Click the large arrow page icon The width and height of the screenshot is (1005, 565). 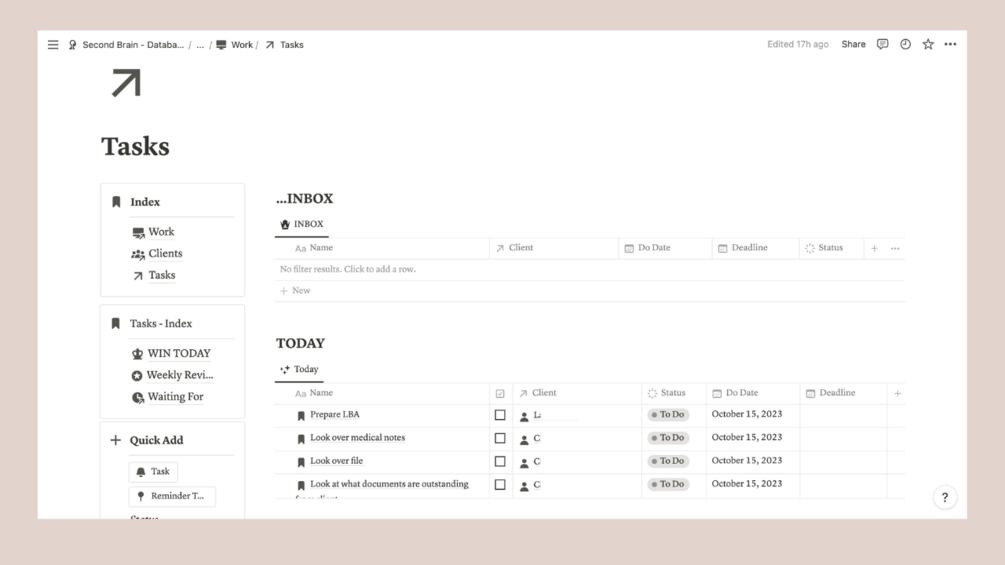(x=126, y=83)
